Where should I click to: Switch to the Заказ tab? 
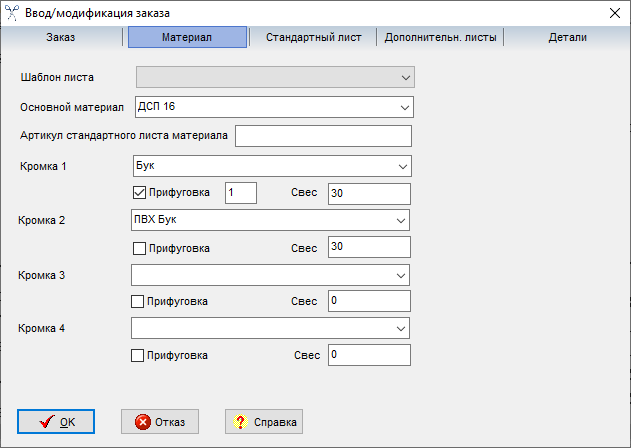[x=61, y=38]
